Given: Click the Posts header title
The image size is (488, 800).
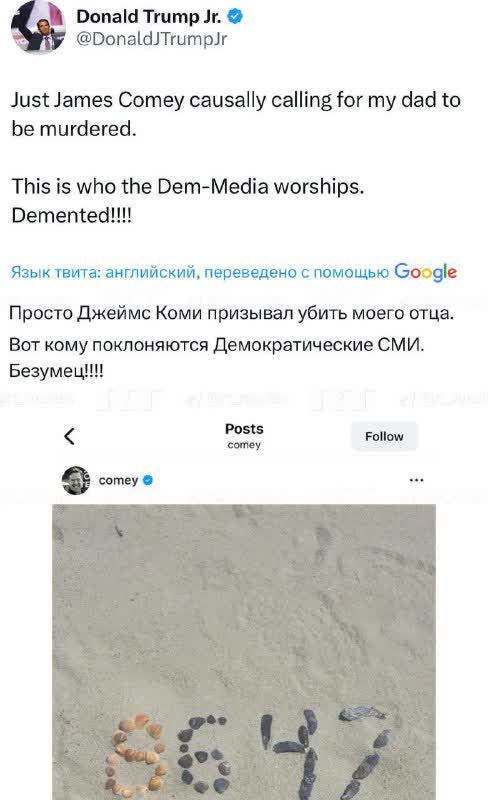Looking at the screenshot, I should (244, 429).
